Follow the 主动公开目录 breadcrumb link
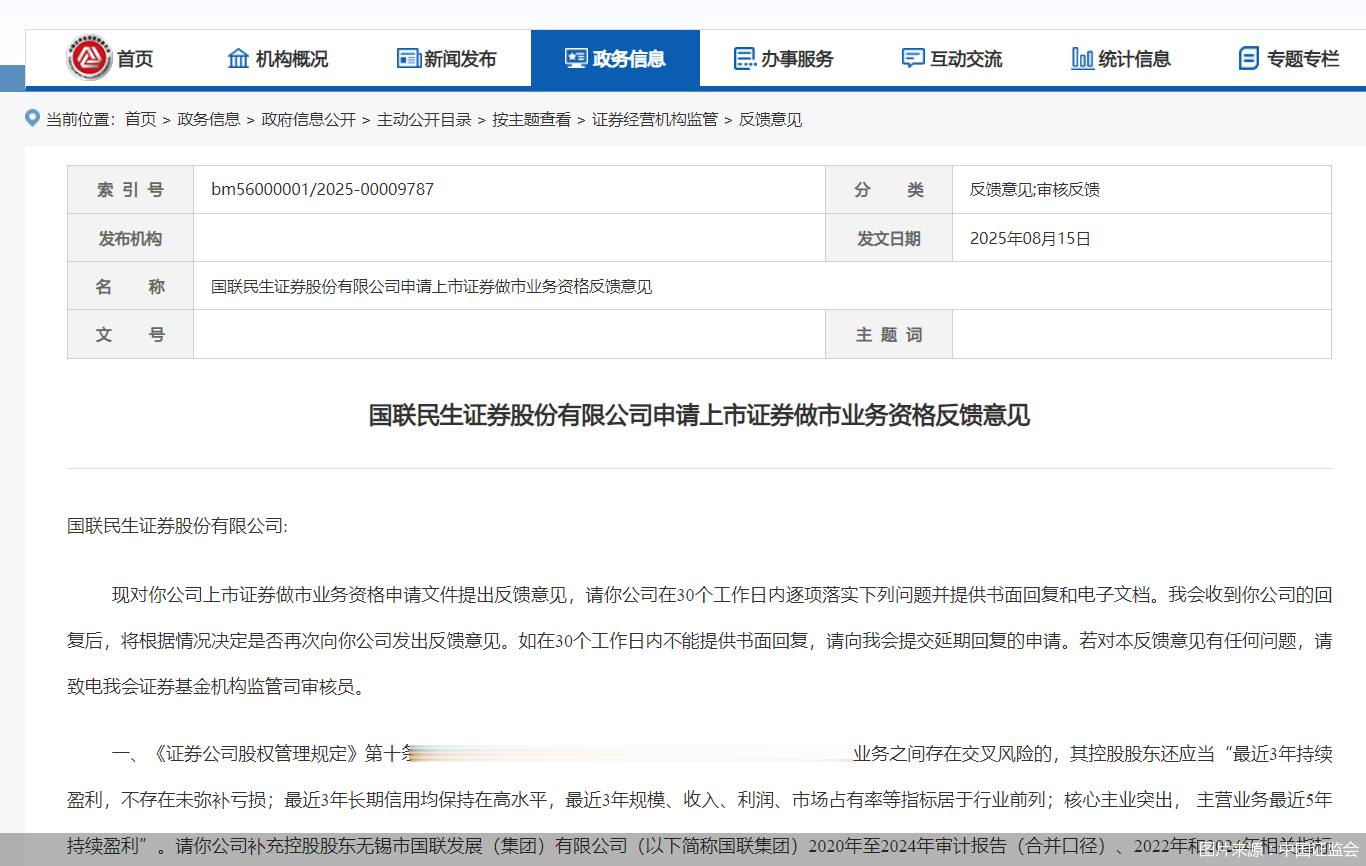 click(x=424, y=120)
